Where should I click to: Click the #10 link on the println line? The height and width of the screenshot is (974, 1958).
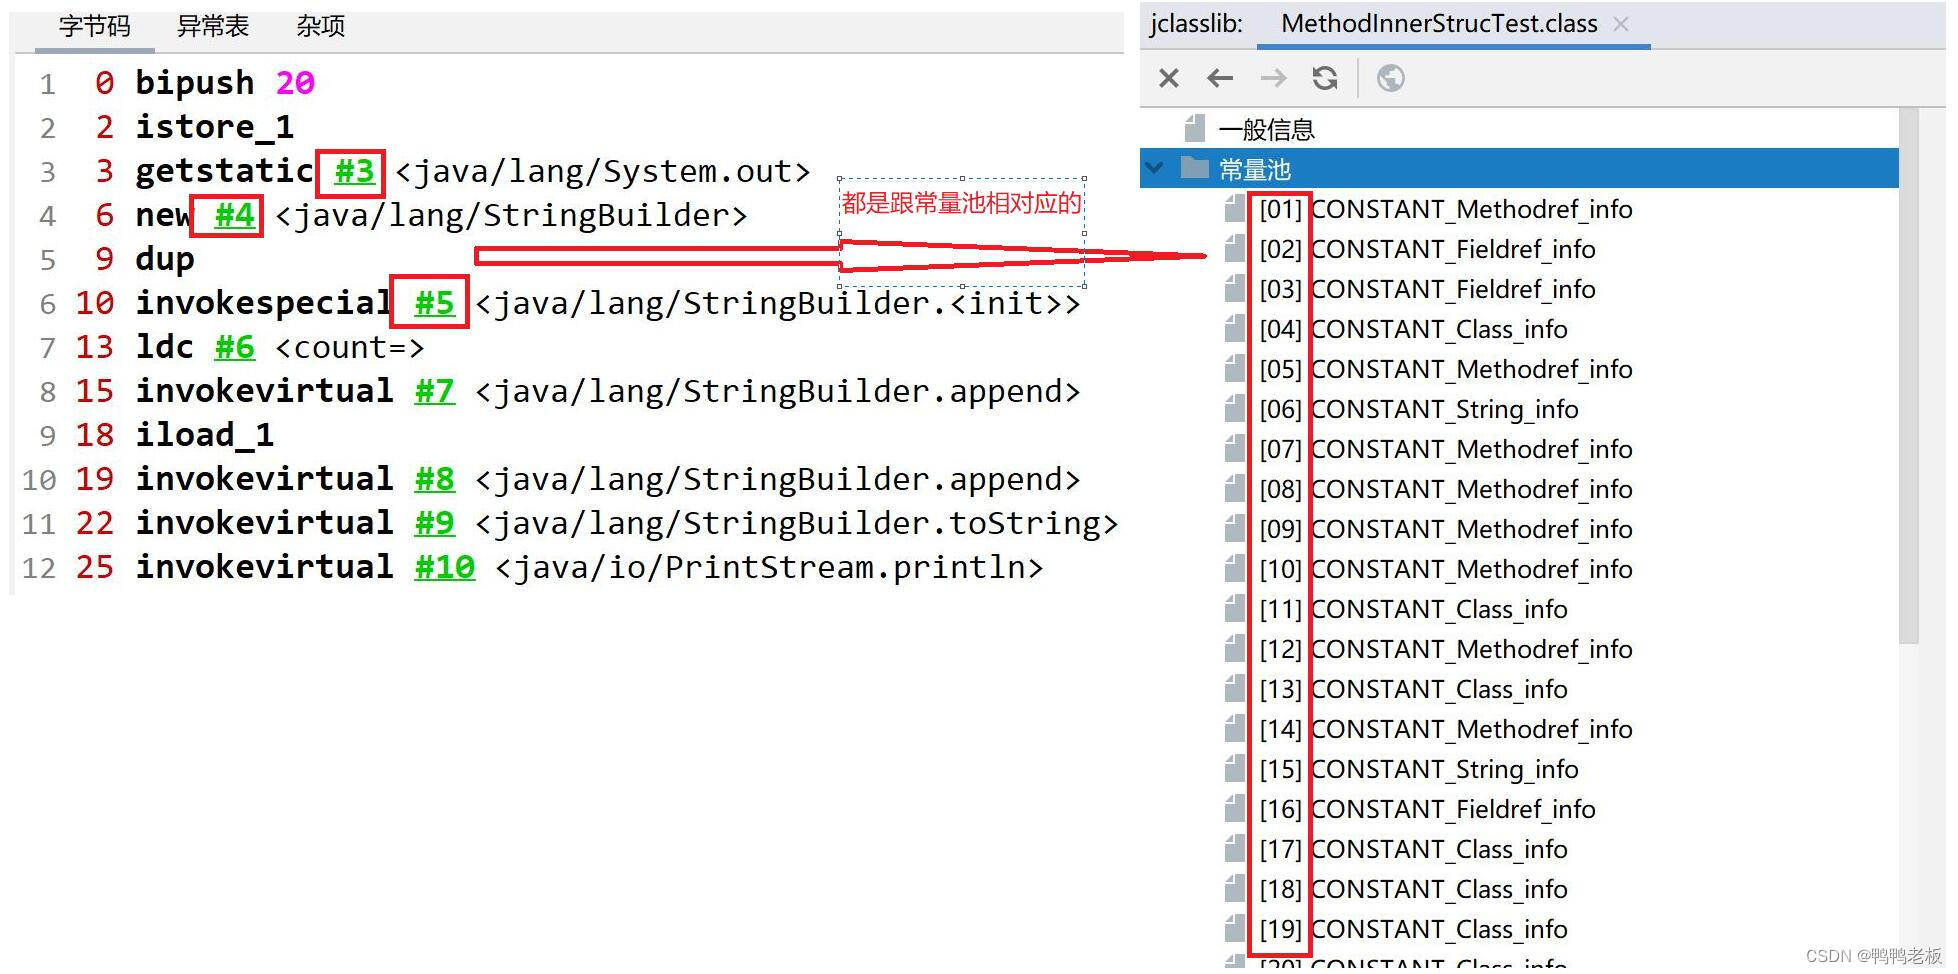click(x=444, y=567)
